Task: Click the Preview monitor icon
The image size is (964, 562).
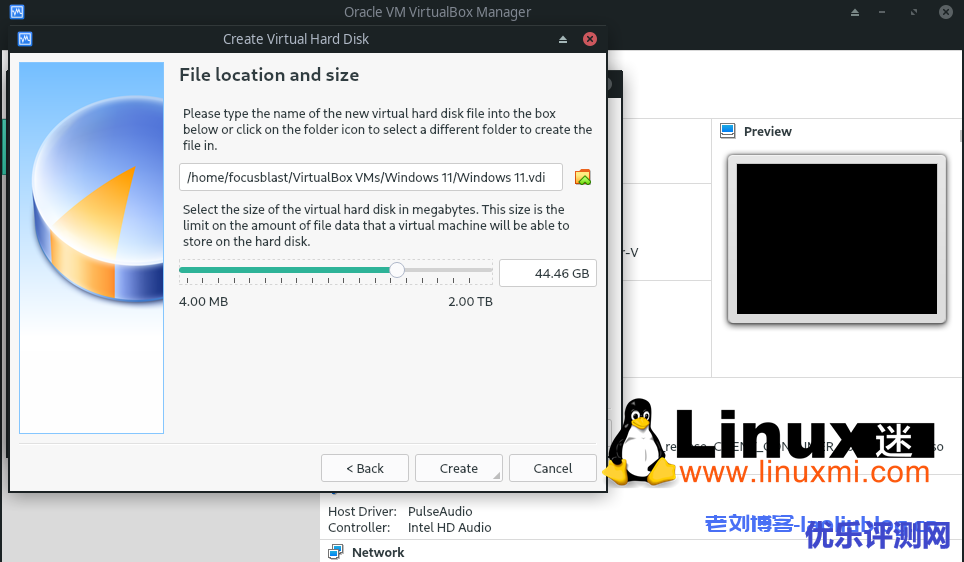Action: (x=727, y=131)
